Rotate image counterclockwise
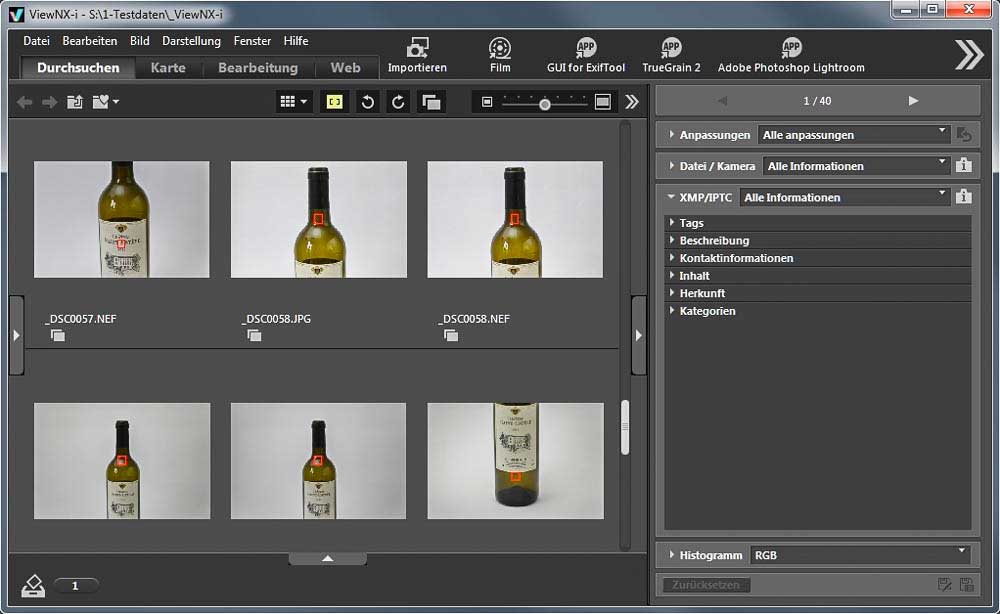Image resolution: width=1000 pixels, height=614 pixels. [368, 102]
